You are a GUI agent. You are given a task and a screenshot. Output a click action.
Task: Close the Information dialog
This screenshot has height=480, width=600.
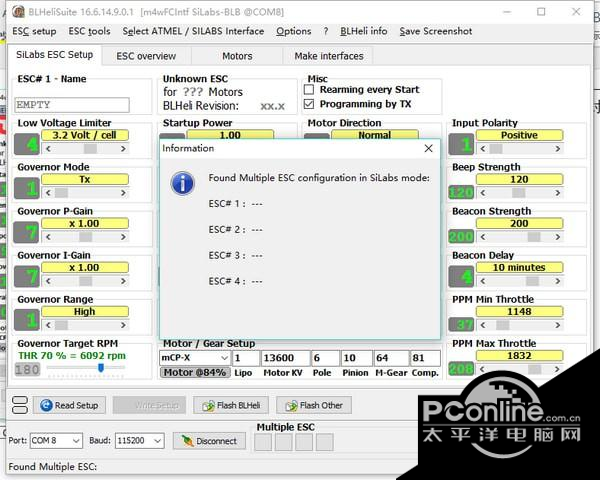pos(429,149)
